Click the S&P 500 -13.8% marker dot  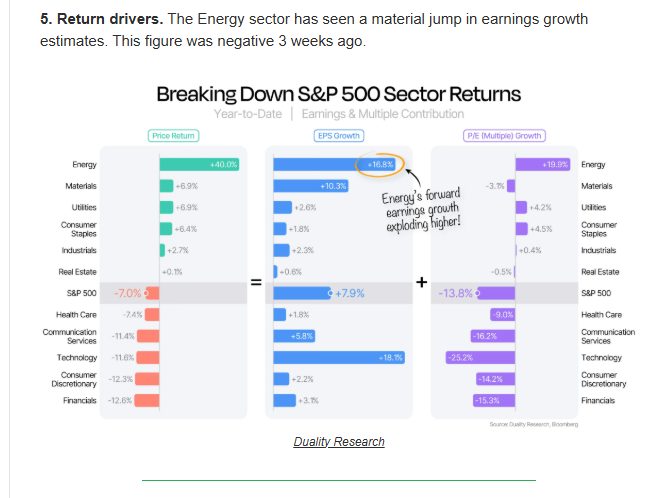coord(478,293)
